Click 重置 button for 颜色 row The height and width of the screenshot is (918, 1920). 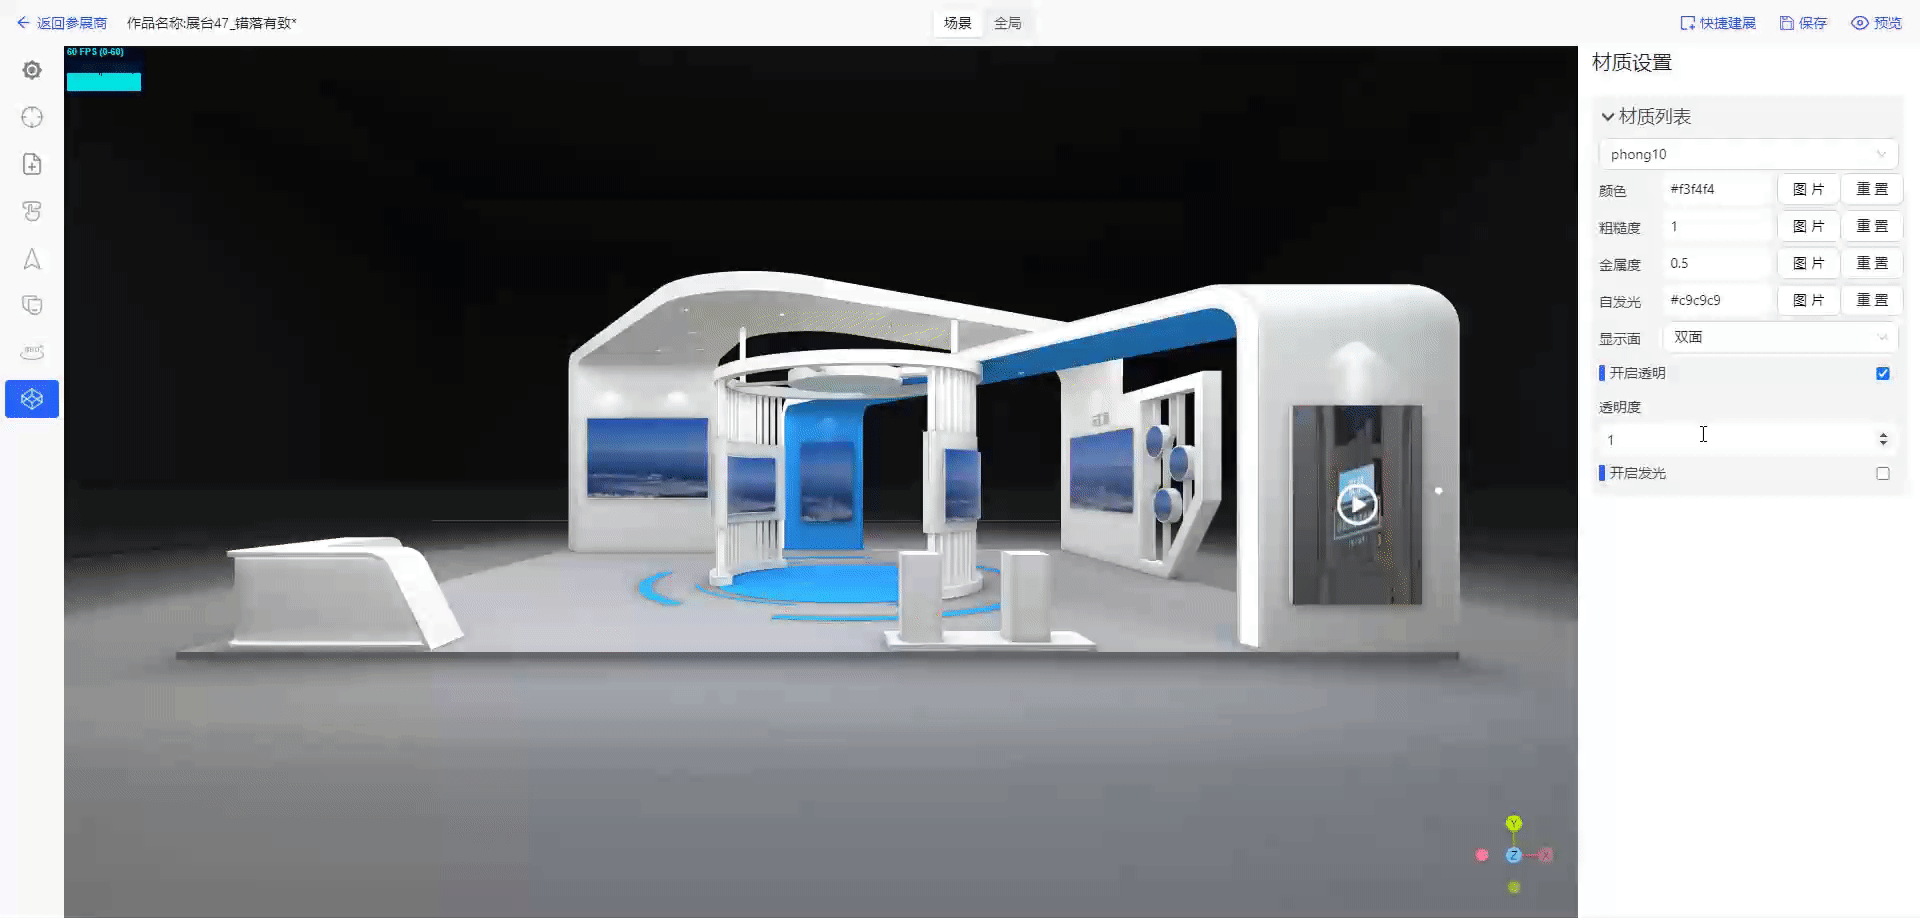(1871, 189)
